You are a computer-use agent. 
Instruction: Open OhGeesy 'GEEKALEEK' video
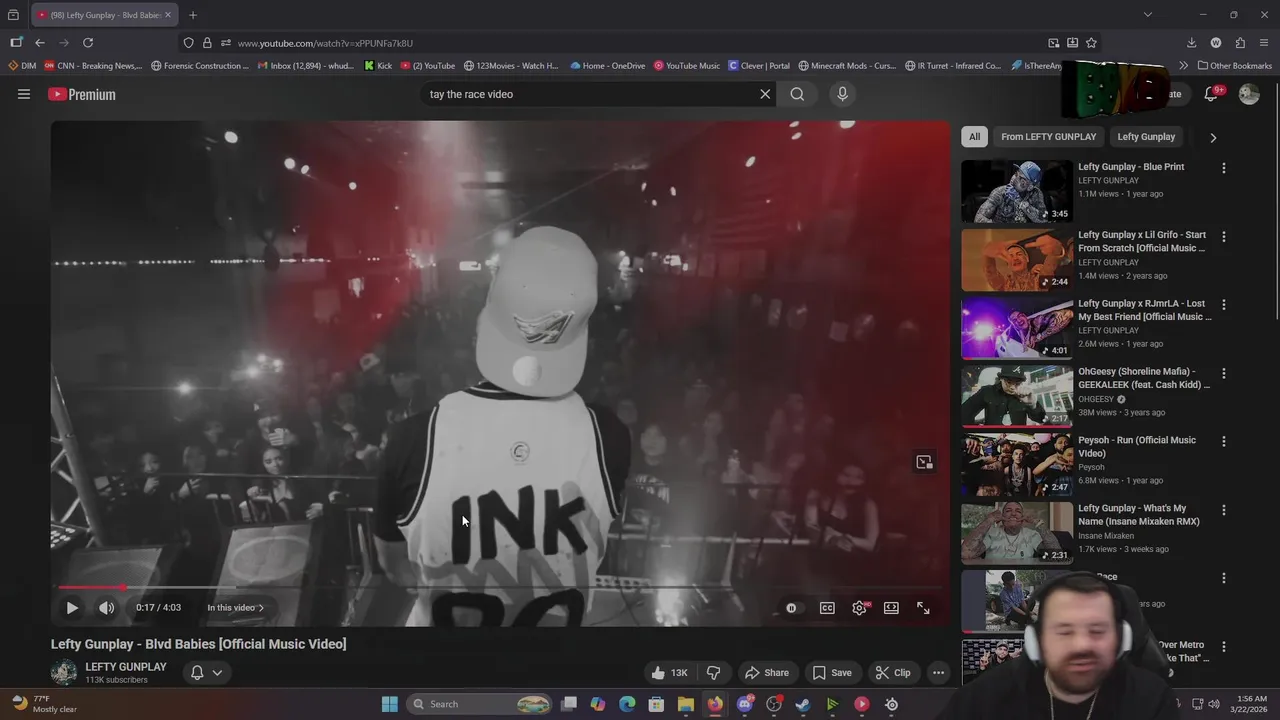(1016, 396)
